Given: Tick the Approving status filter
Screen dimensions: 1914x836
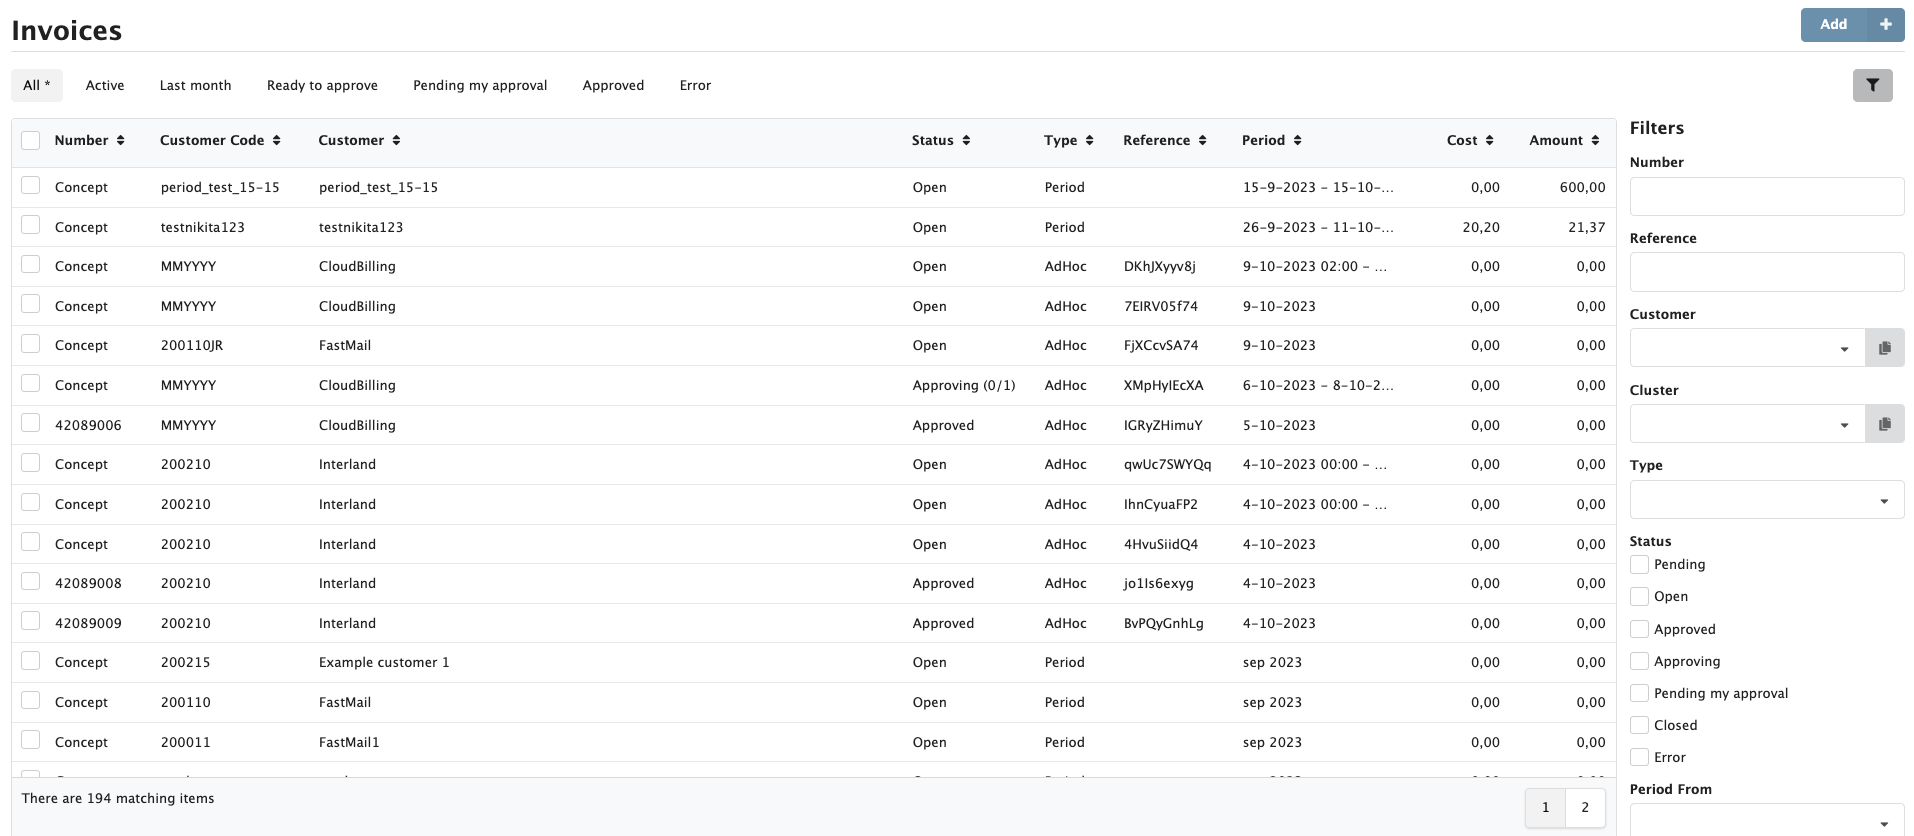Looking at the screenshot, I should (1639, 661).
